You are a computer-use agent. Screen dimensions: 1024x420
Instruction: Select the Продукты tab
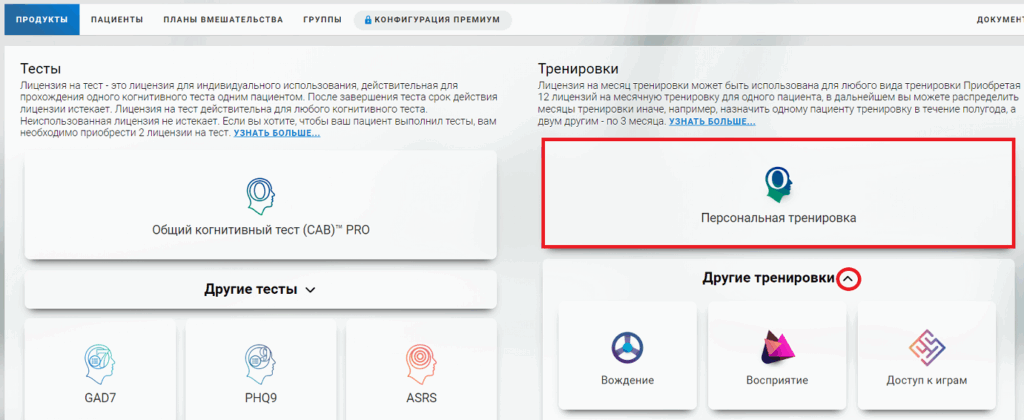point(42,20)
